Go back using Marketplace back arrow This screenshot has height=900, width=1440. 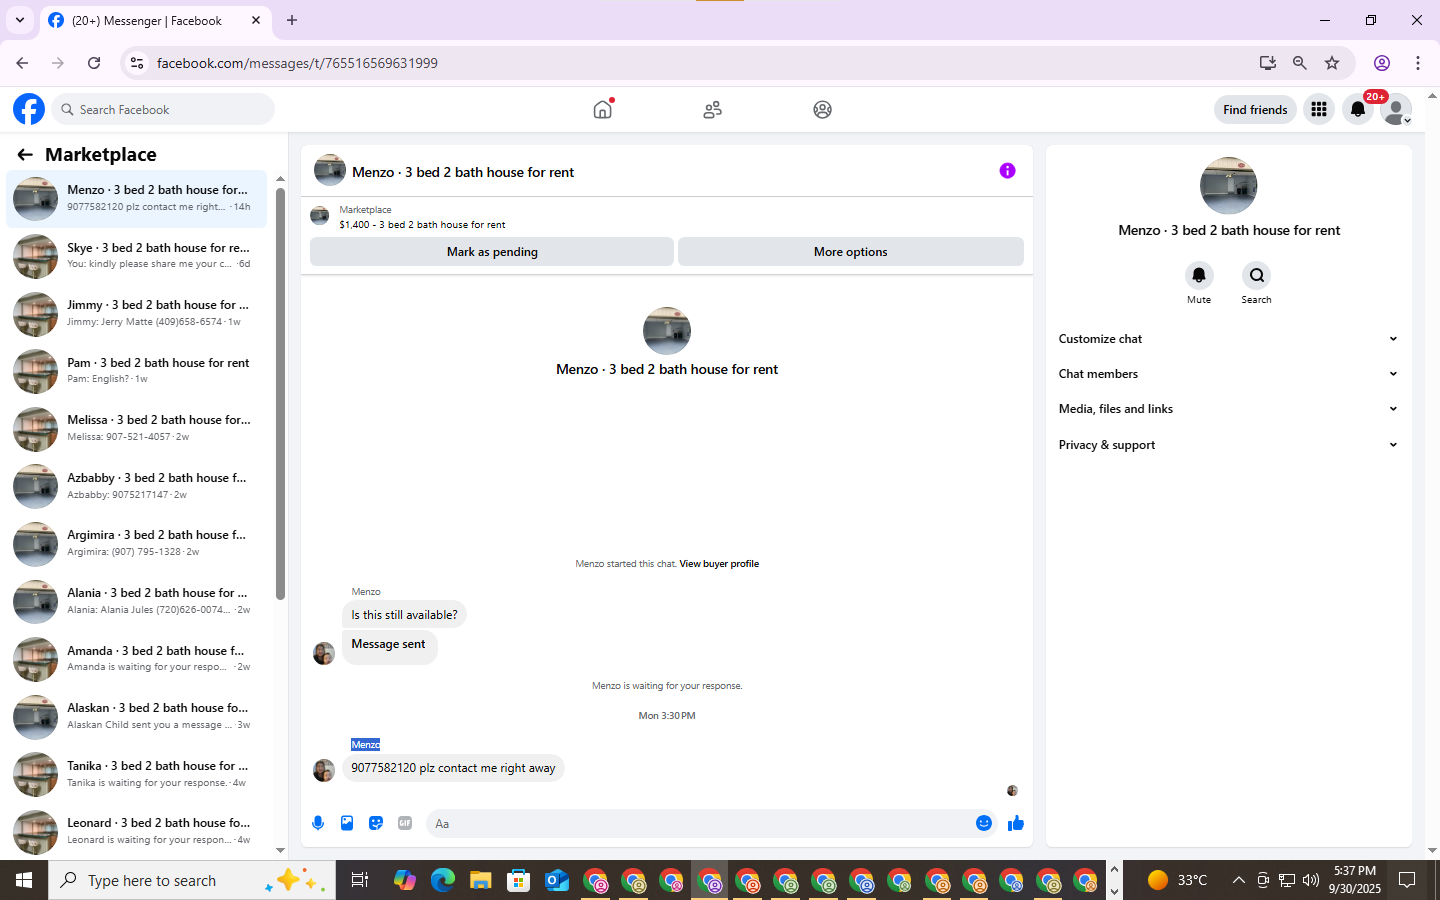tap(24, 154)
